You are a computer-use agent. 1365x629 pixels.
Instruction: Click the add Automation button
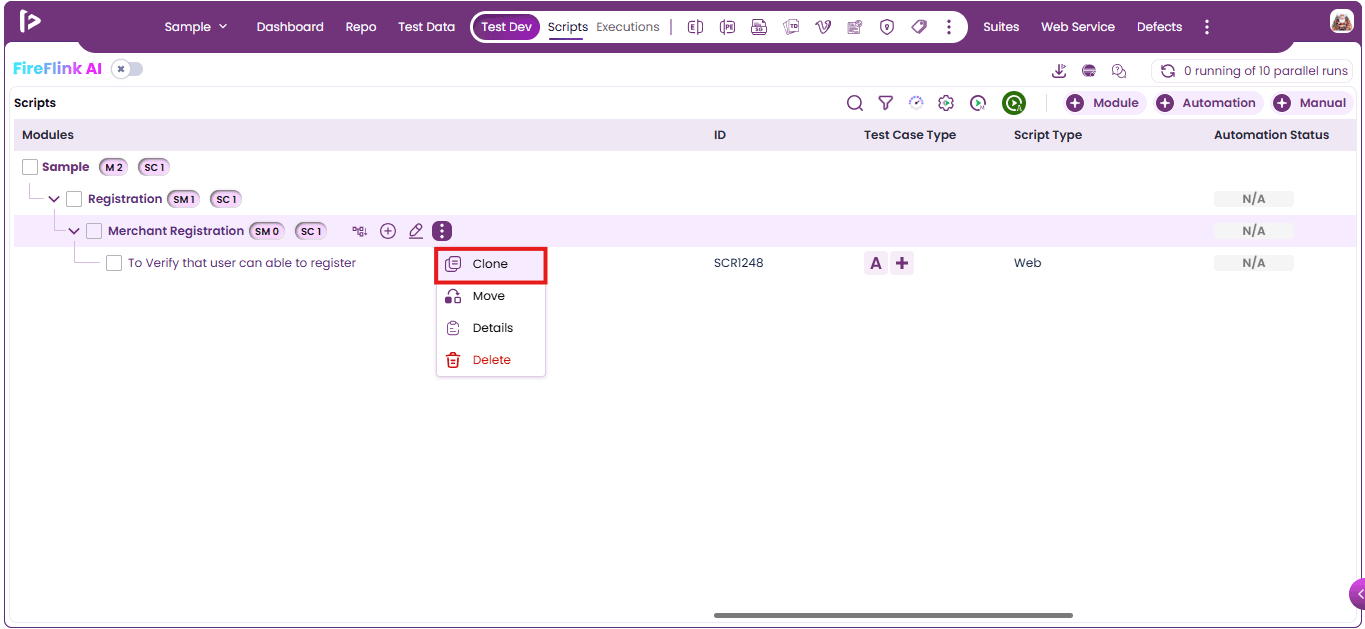coord(1208,103)
